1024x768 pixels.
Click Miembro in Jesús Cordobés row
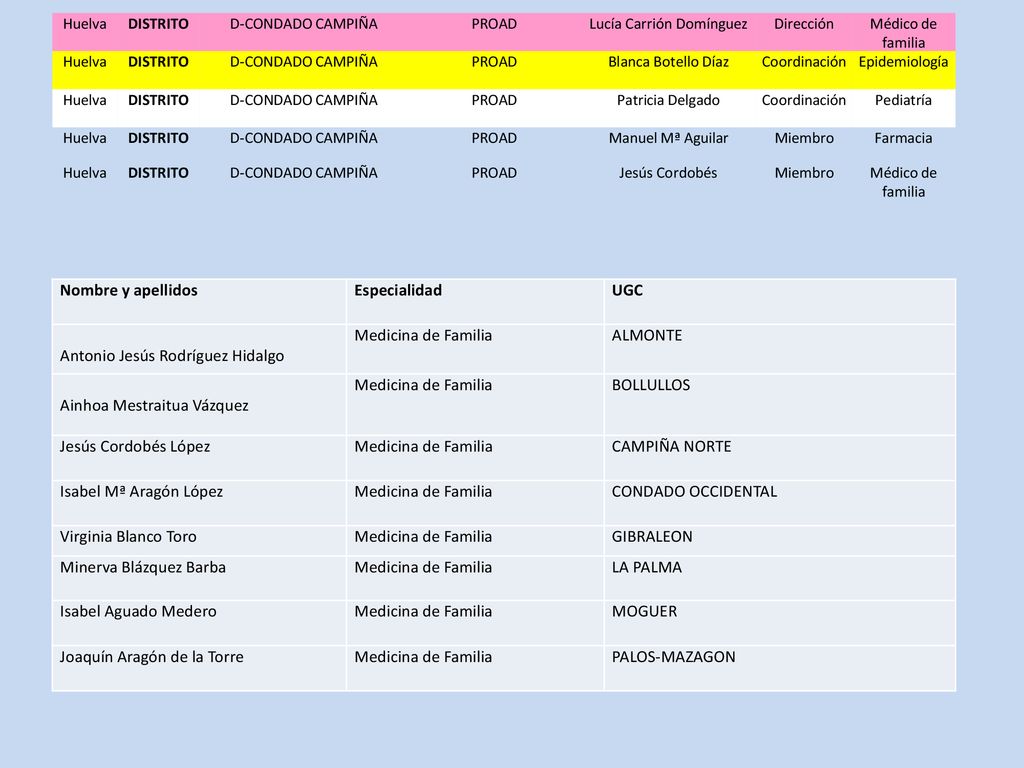click(x=803, y=173)
